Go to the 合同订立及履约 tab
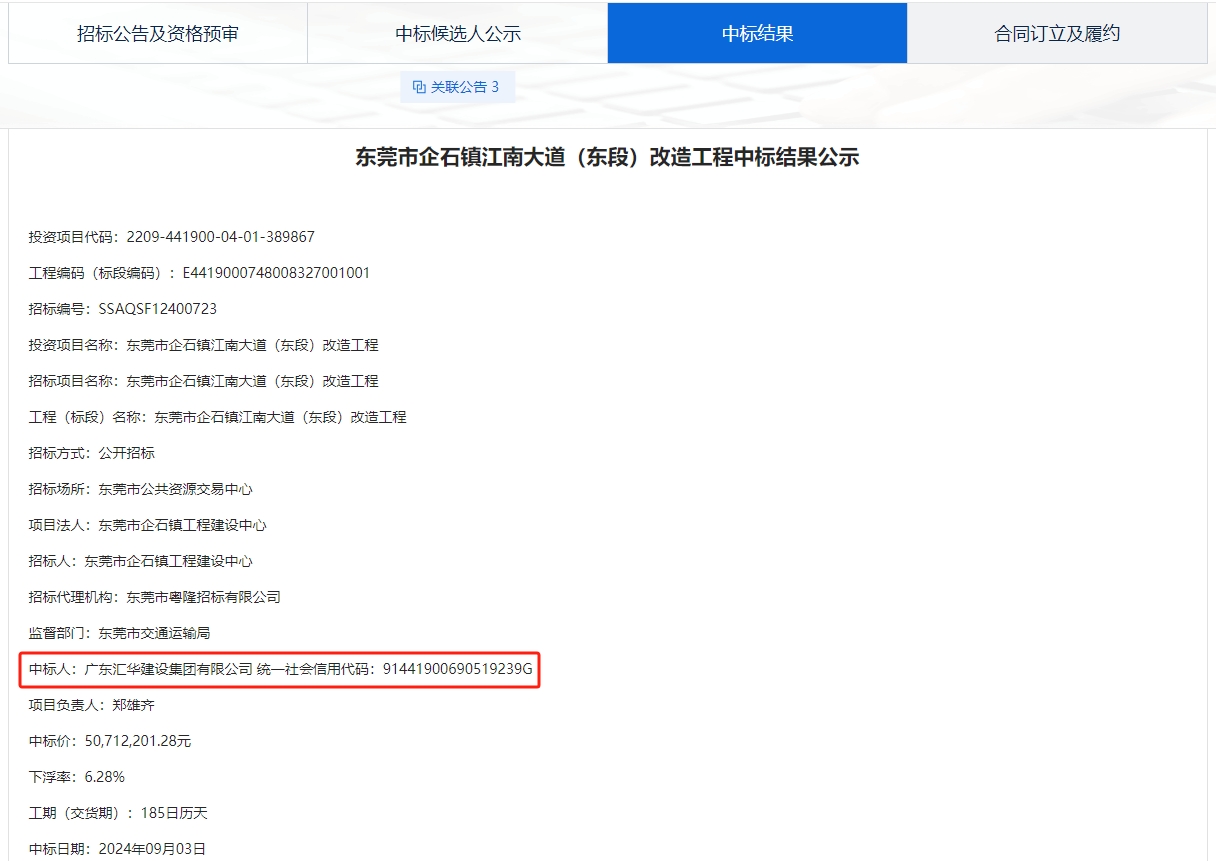The image size is (1216, 861). click(1057, 33)
